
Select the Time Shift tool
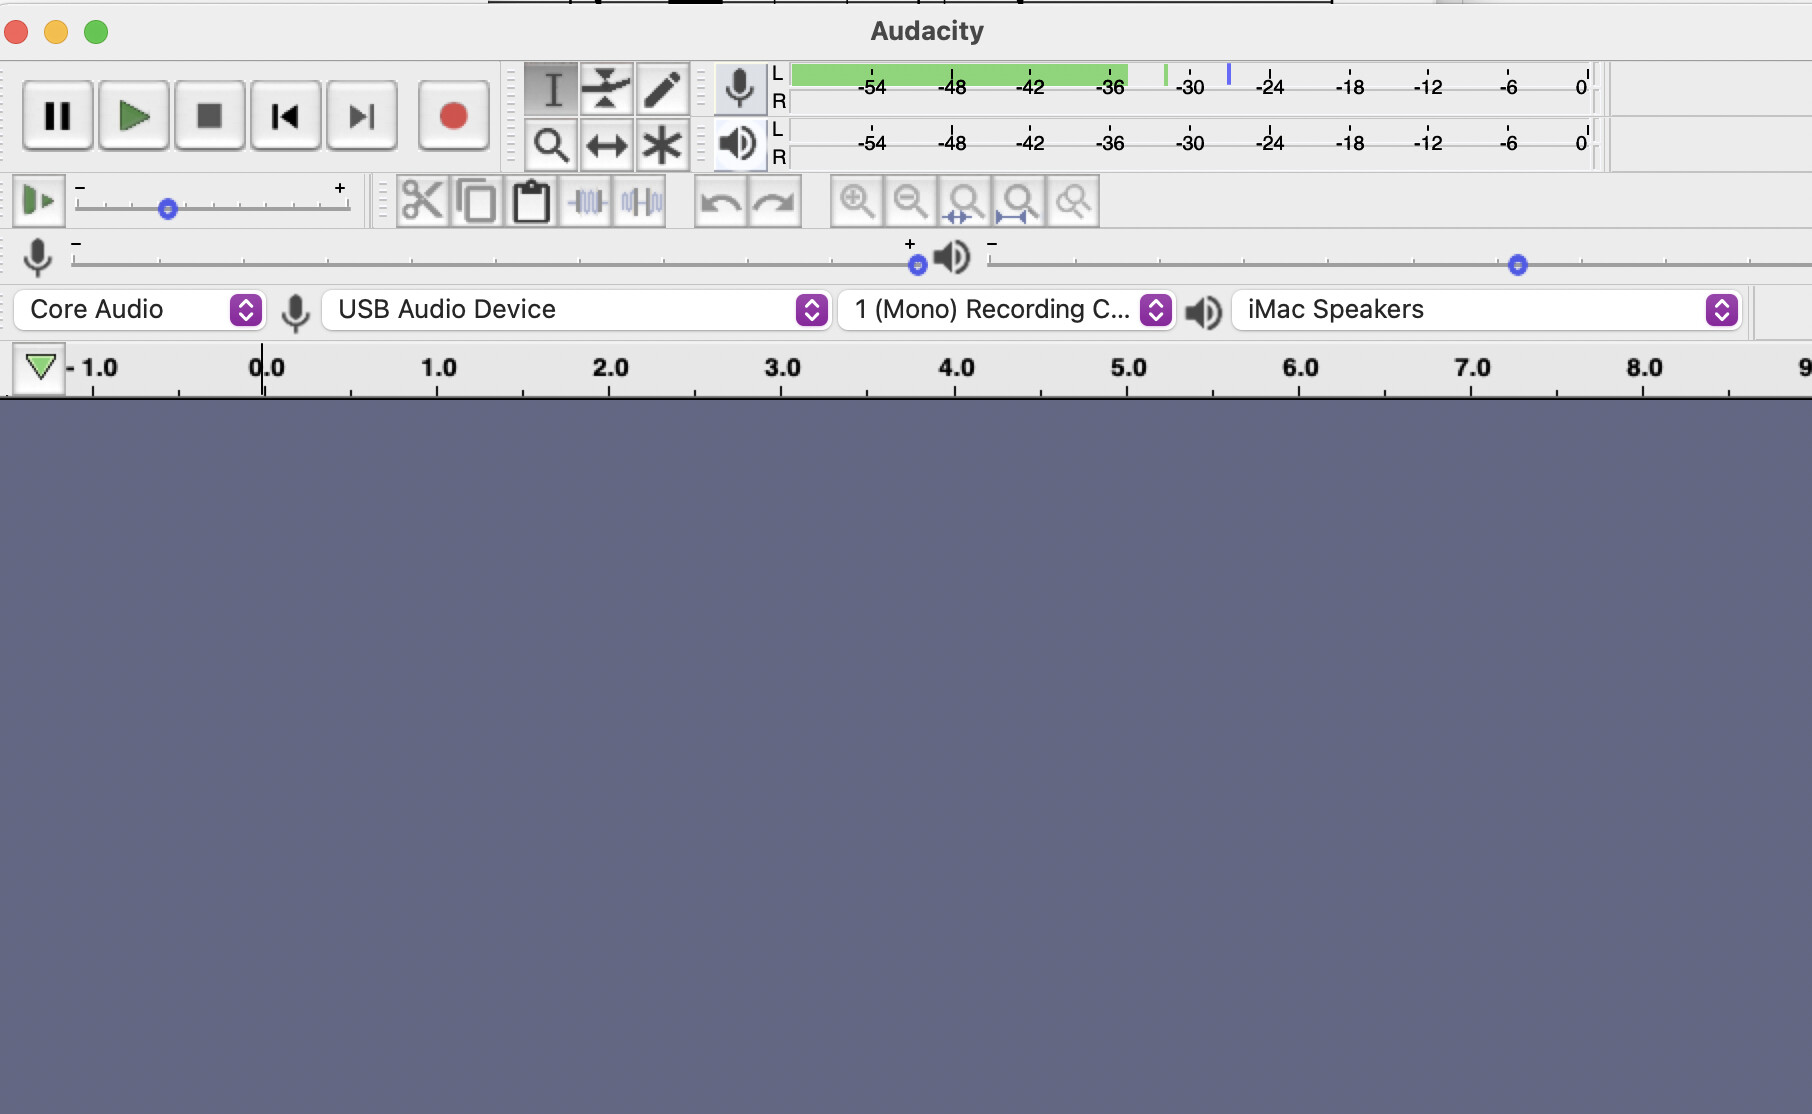607,145
